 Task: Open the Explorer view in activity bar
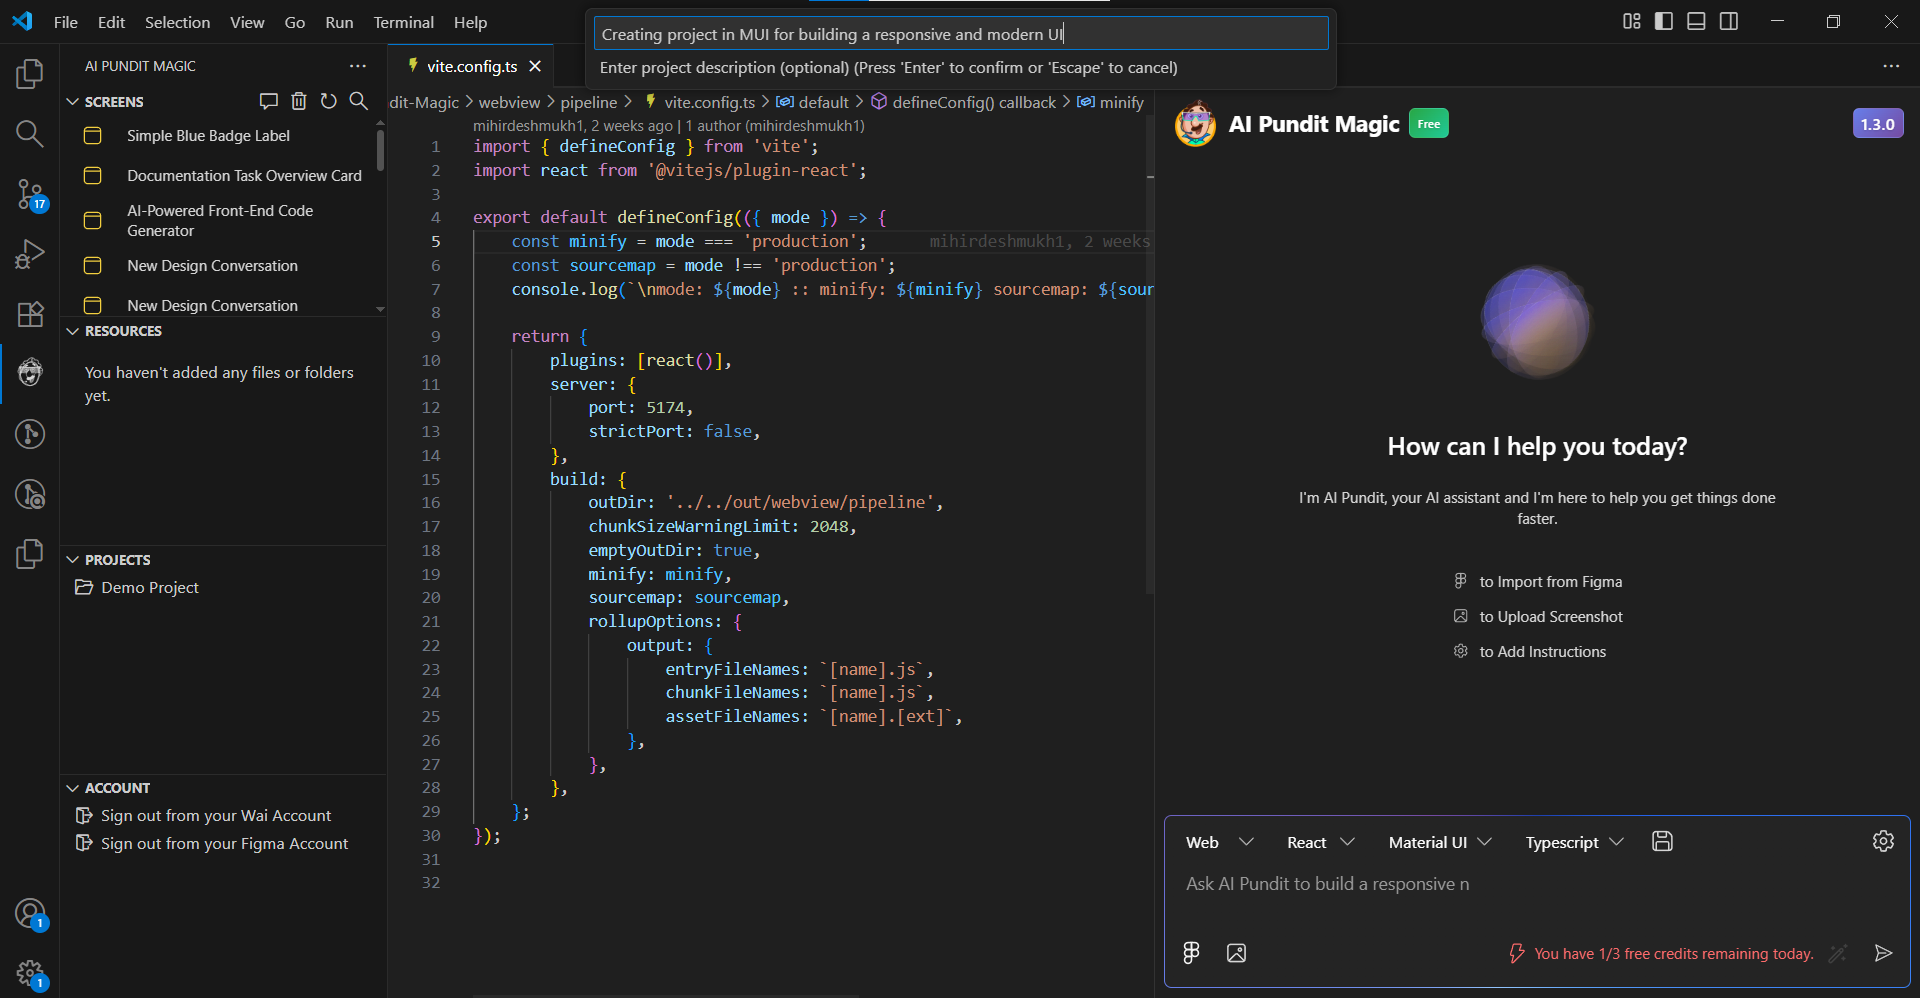[30, 74]
